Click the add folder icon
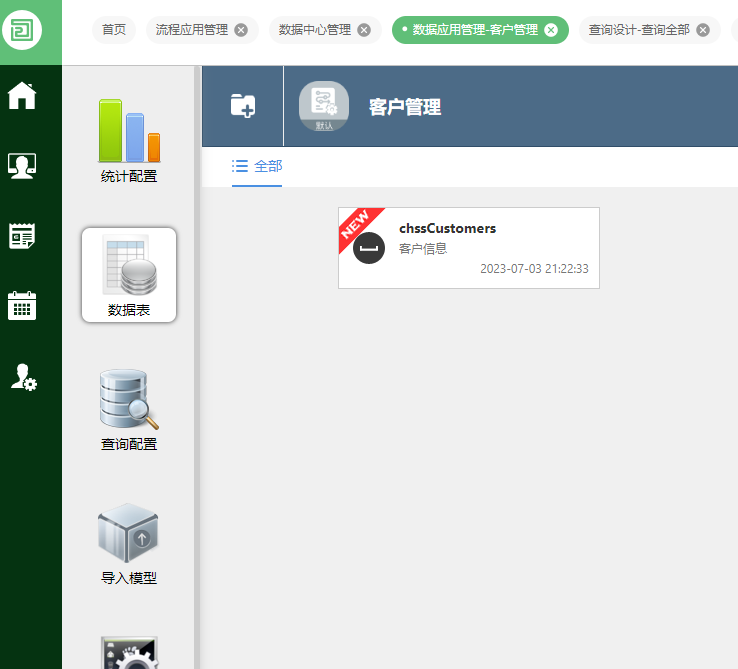This screenshot has width=738, height=669. (243, 105)
